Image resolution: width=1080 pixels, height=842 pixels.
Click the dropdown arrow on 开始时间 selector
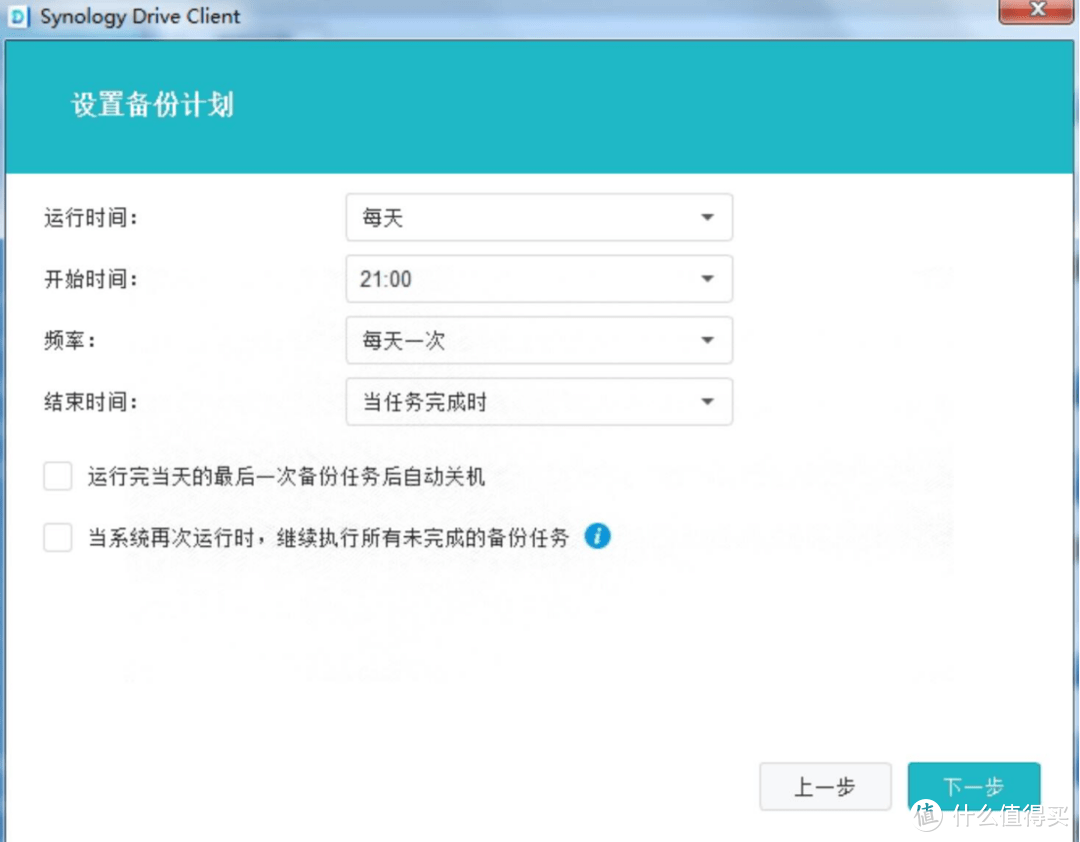tap(707, 279)
